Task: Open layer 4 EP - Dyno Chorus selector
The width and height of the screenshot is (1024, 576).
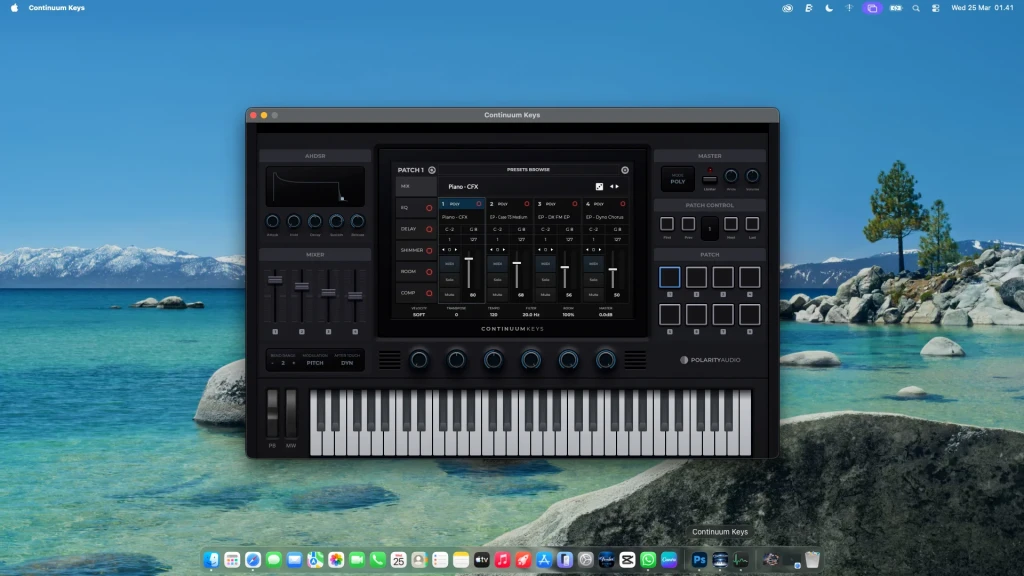Action: click(x=605, y=217)
